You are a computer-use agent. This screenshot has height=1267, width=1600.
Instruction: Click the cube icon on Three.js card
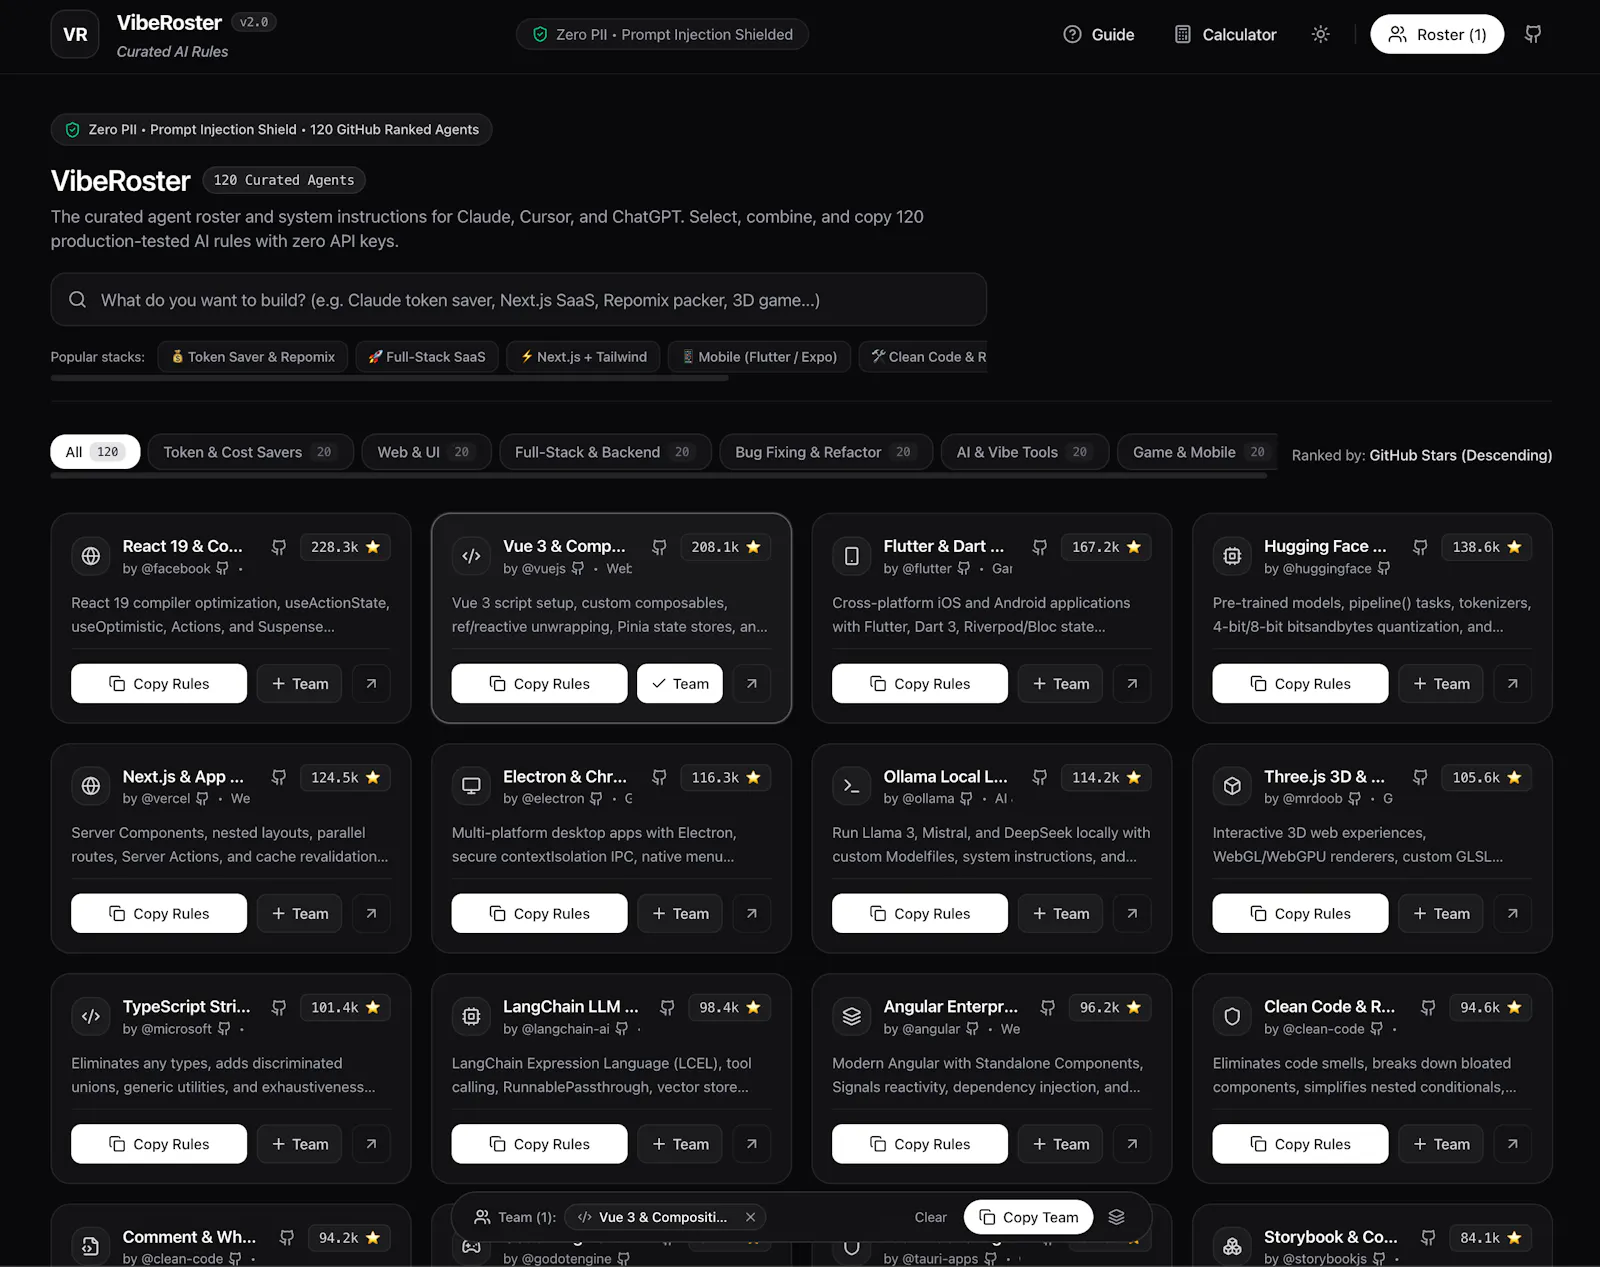[1232, 786]
